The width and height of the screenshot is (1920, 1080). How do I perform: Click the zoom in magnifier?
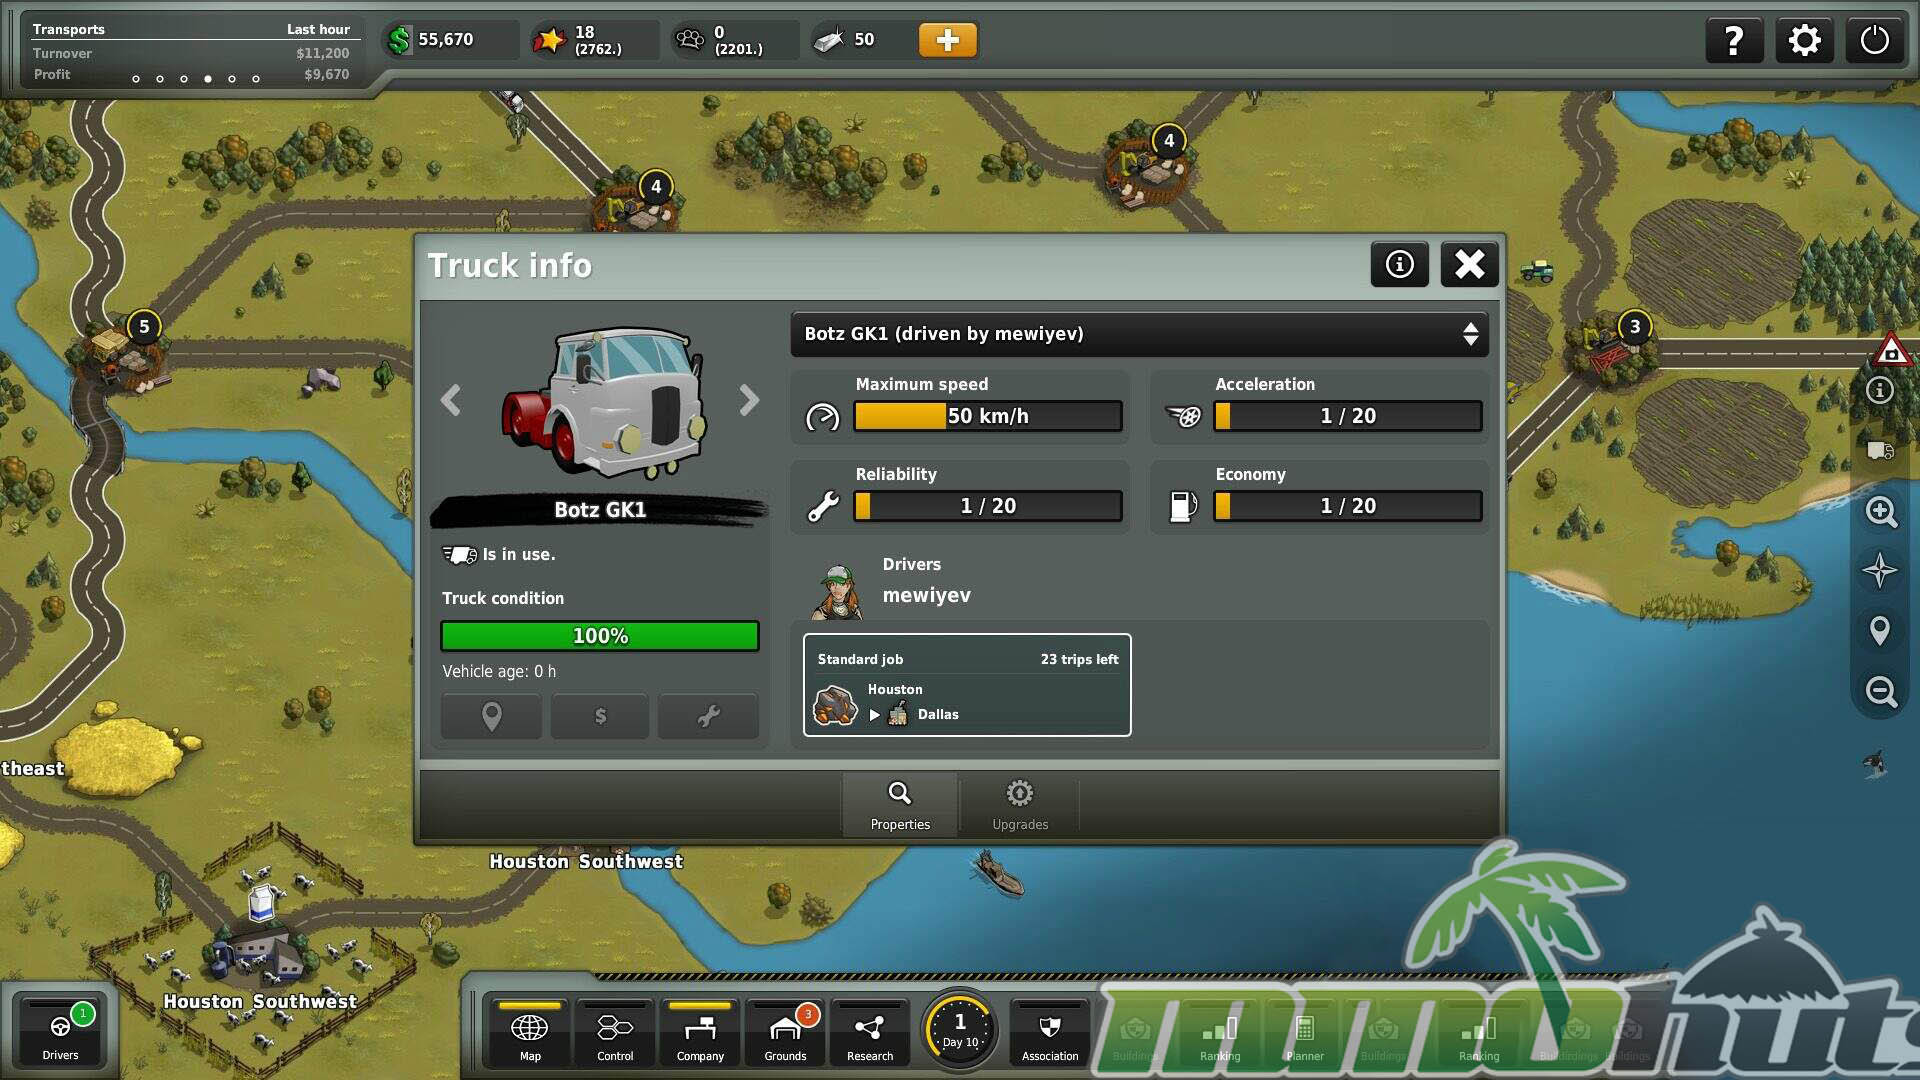[x=1880, y=512]
